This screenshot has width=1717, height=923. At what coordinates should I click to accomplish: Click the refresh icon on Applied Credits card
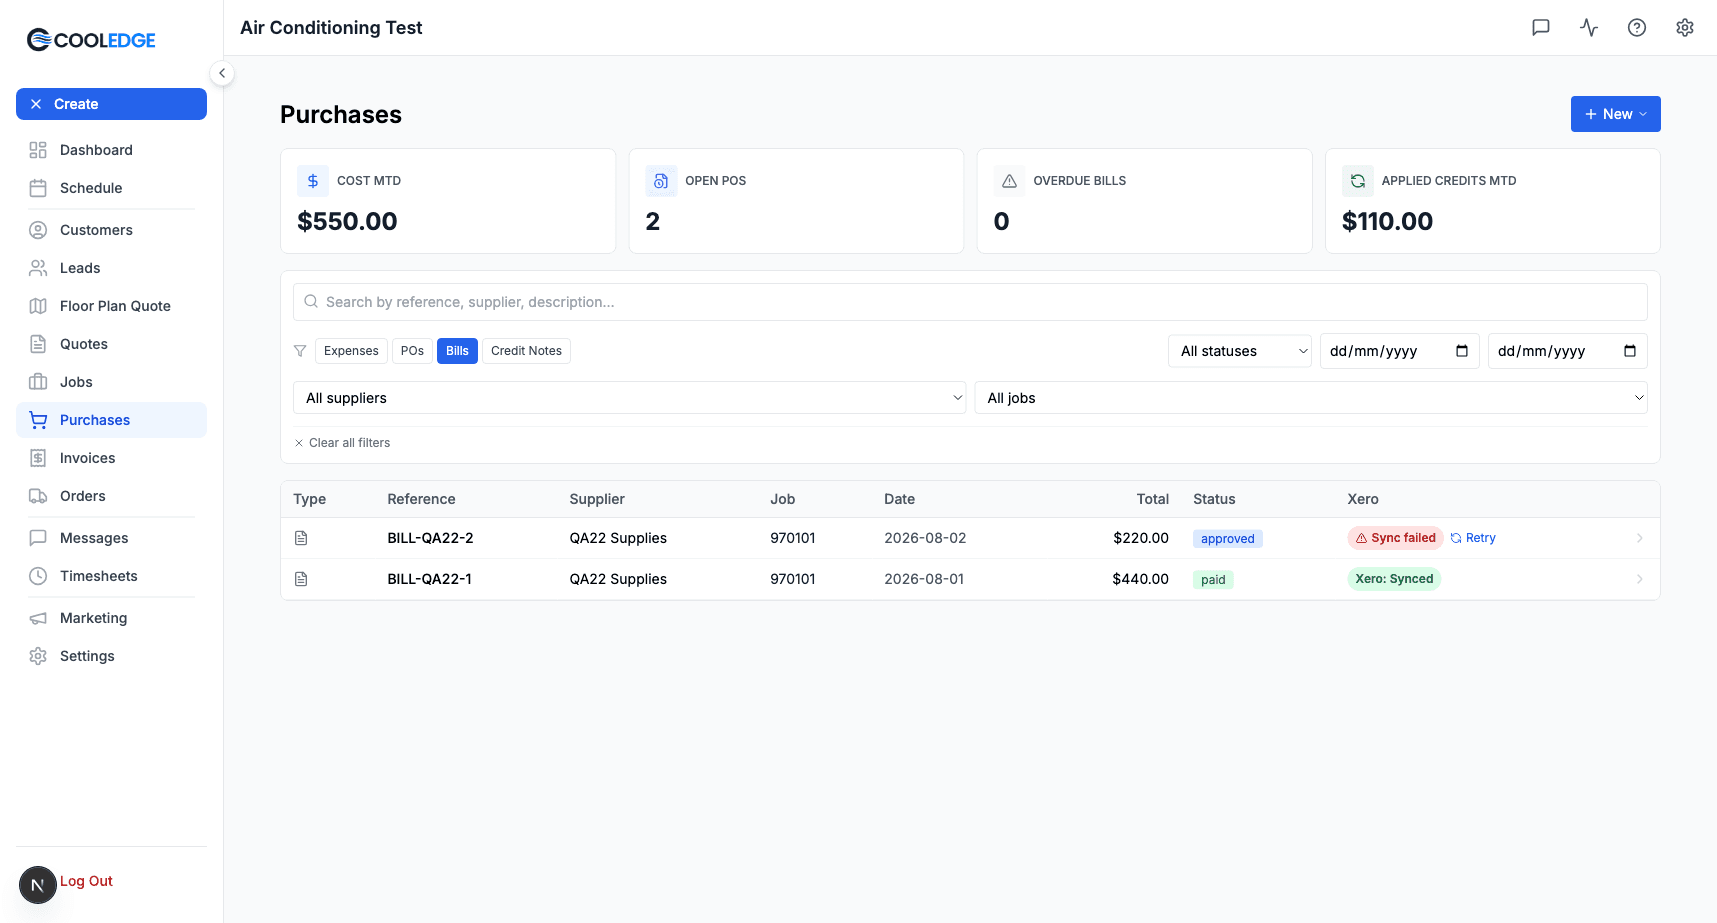coord(1358,181)
